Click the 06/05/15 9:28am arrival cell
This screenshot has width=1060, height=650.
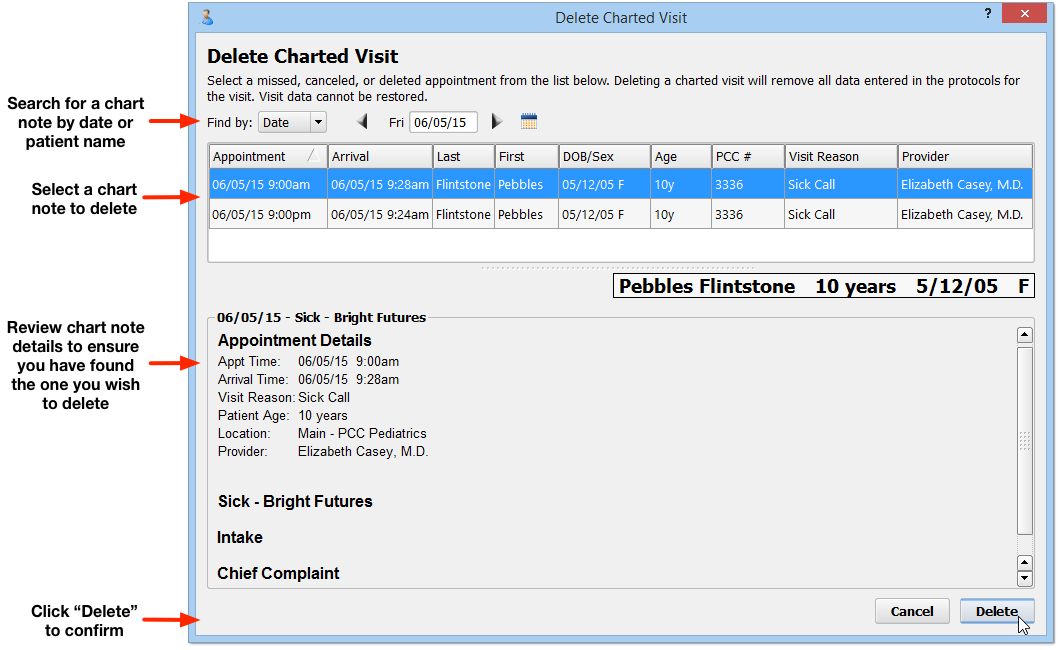point(380,184)
